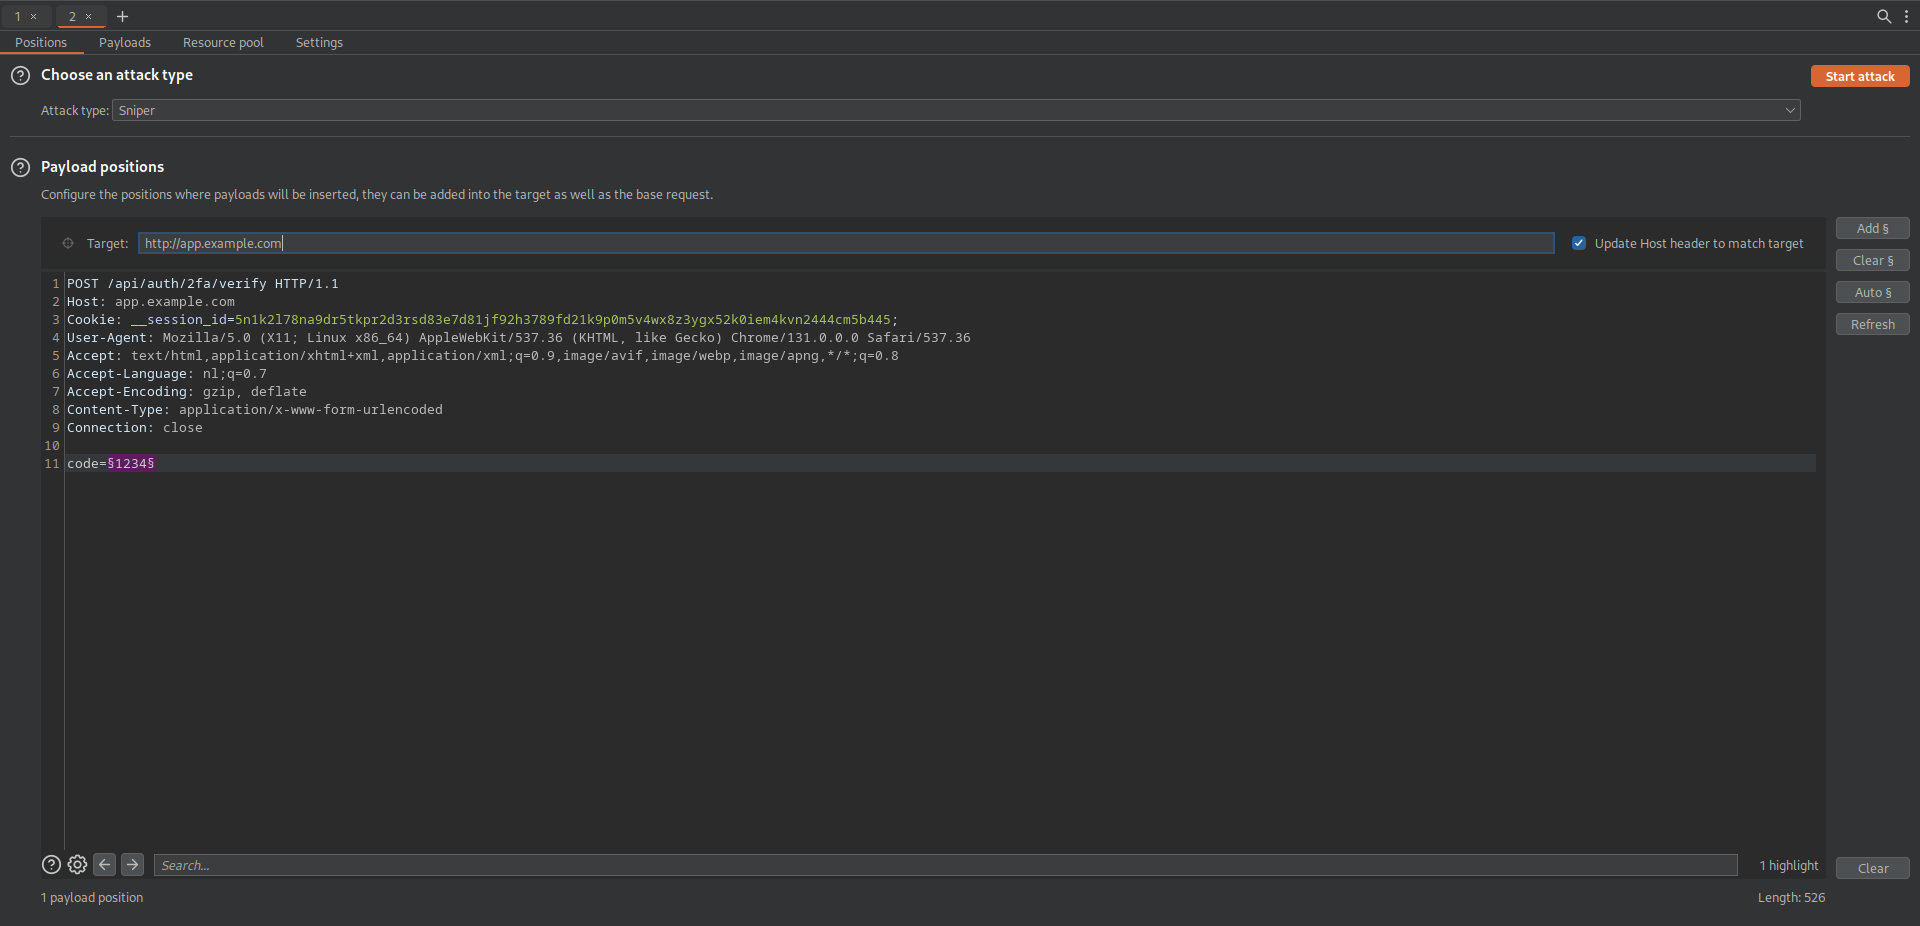
Task: Click the Auto § button
Action: coord(1873,292)
